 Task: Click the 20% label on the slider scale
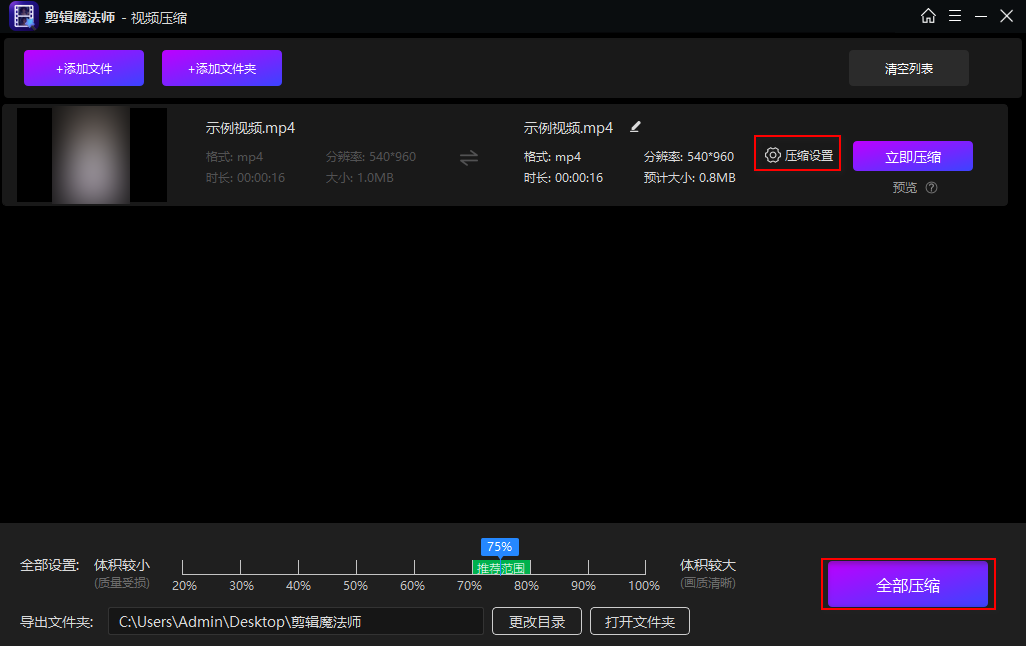[184, 586]
